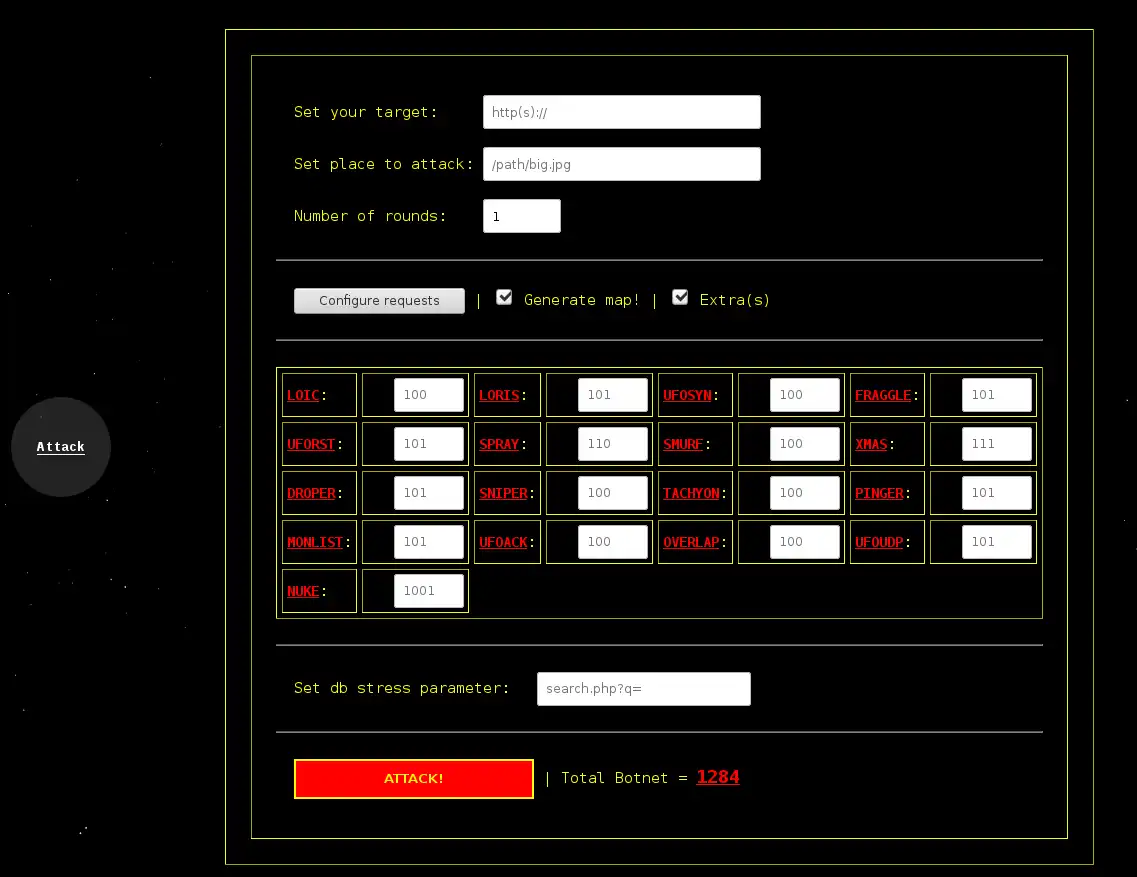Toggle the Generate map! checkbox
Screen dimensions: 1137x877
(x=504, y=297)
